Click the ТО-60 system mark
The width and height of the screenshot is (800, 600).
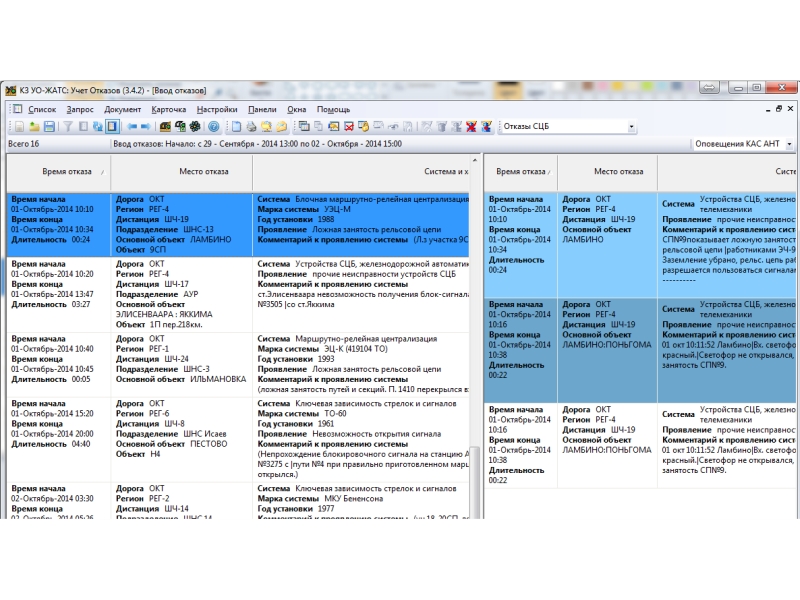pos(335,414)
